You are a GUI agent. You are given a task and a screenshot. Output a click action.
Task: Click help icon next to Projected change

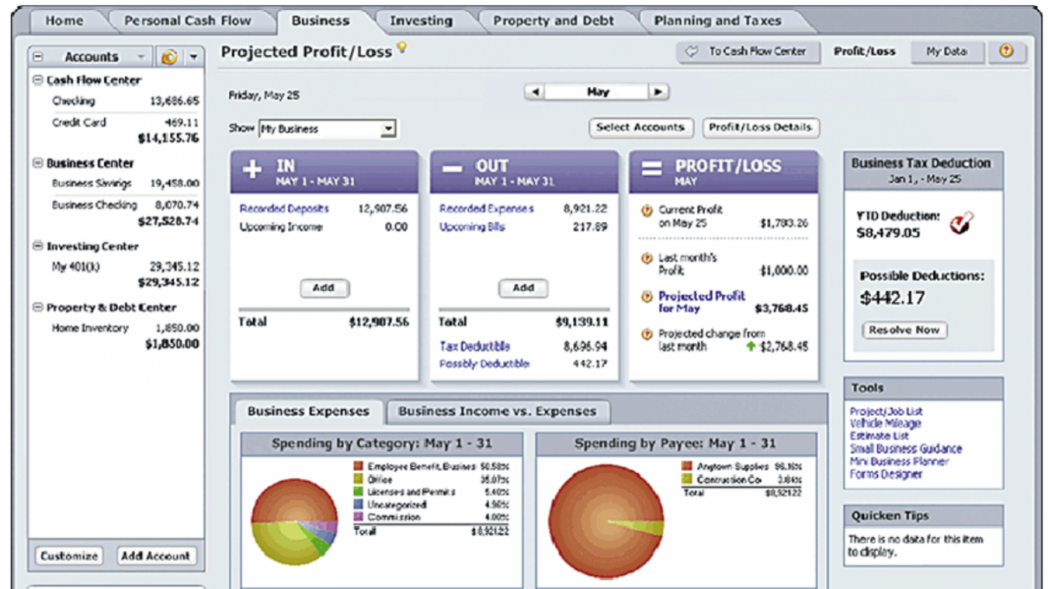(x=646, y=335)
